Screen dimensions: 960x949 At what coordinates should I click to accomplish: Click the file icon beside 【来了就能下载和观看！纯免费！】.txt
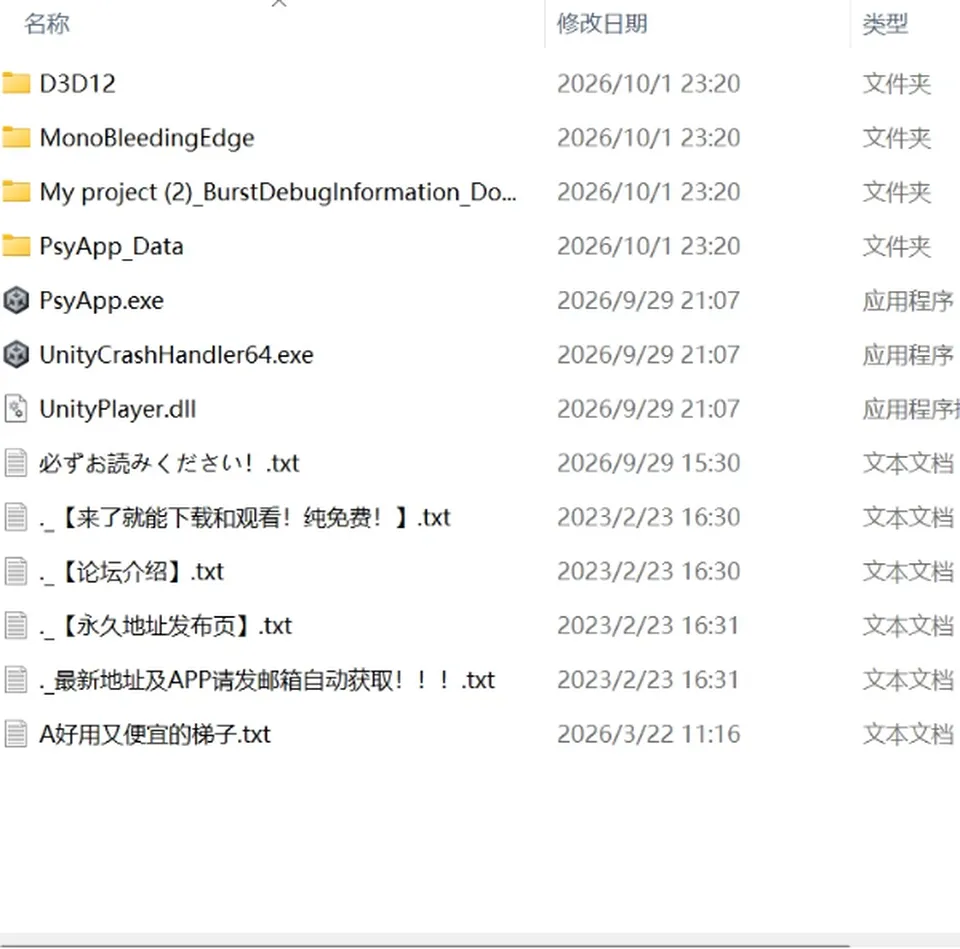point(16,517)
